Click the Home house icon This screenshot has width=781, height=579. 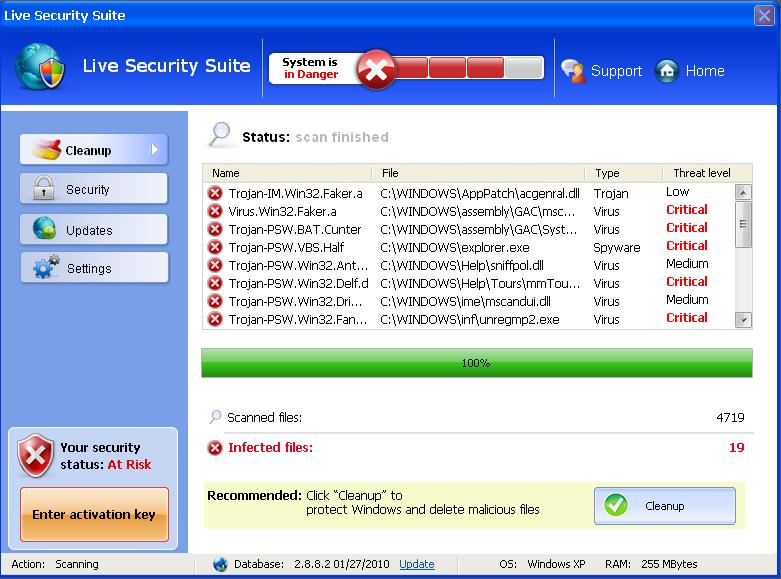[667, 71]
